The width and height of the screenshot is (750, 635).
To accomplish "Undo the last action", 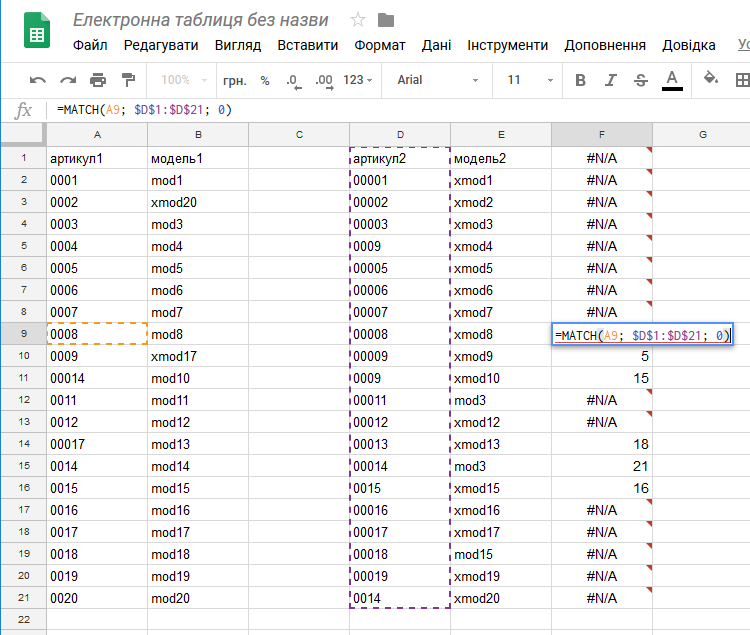I will coord(38,80).
